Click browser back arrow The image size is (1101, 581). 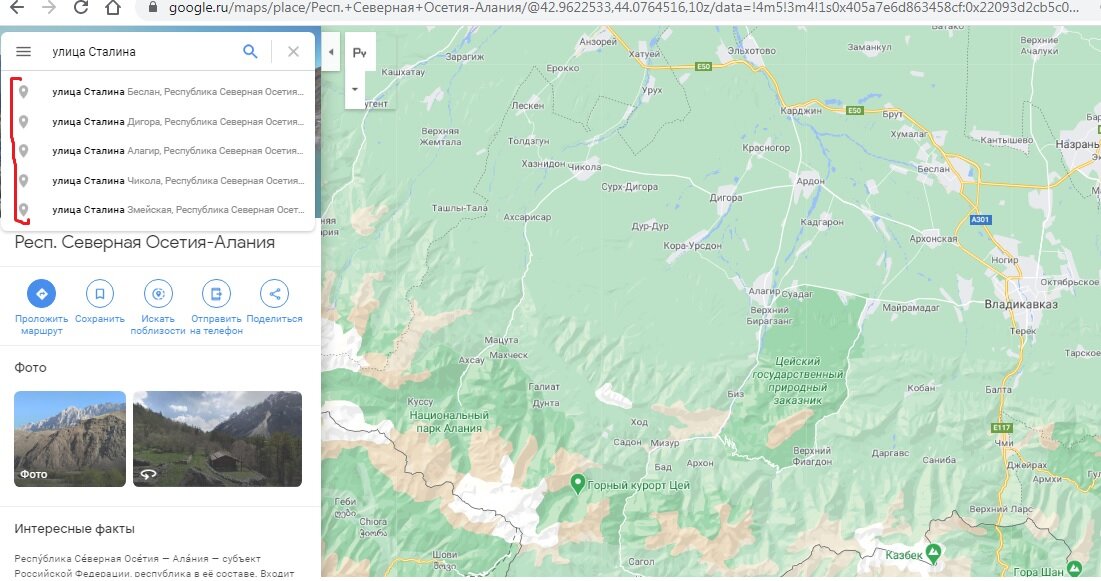(16, 8)
